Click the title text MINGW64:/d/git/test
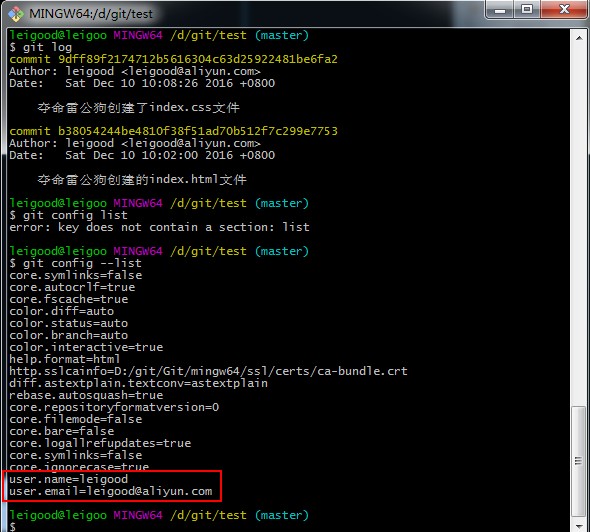 (91, 14)
